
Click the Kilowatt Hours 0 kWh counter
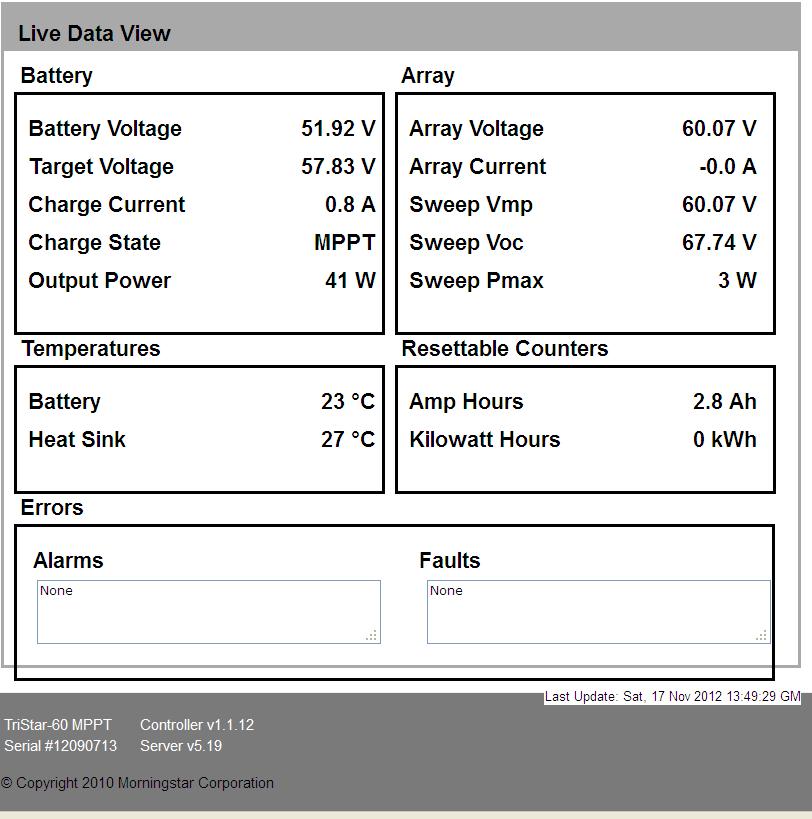click(724, 440)
